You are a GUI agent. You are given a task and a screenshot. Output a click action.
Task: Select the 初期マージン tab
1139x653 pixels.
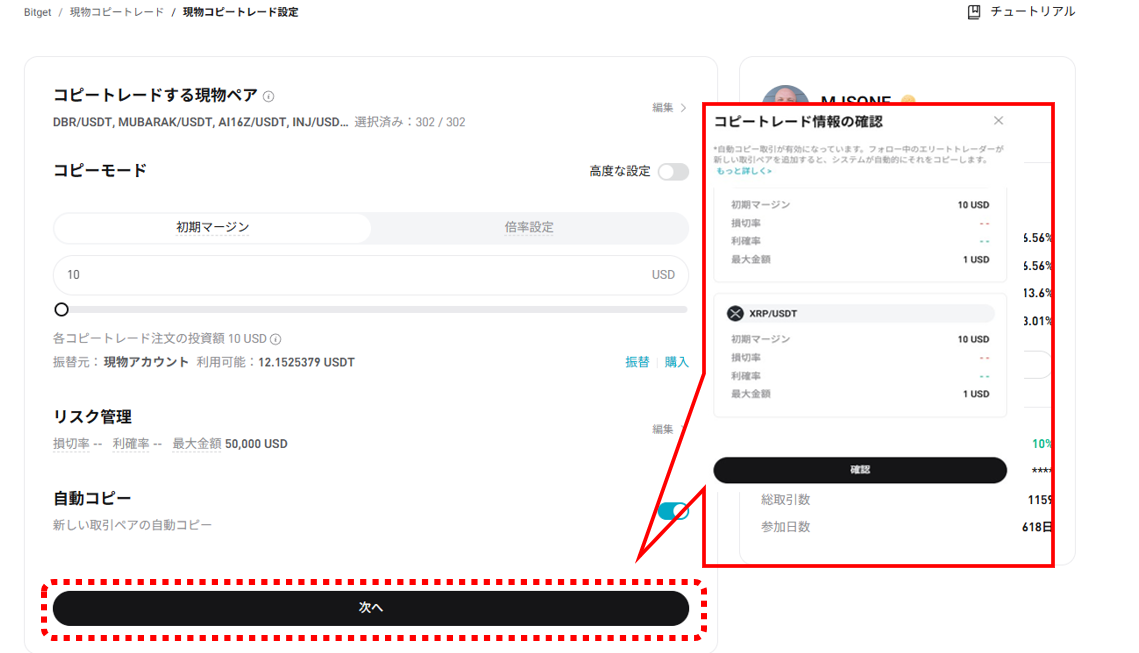click(x=212, y=228)
